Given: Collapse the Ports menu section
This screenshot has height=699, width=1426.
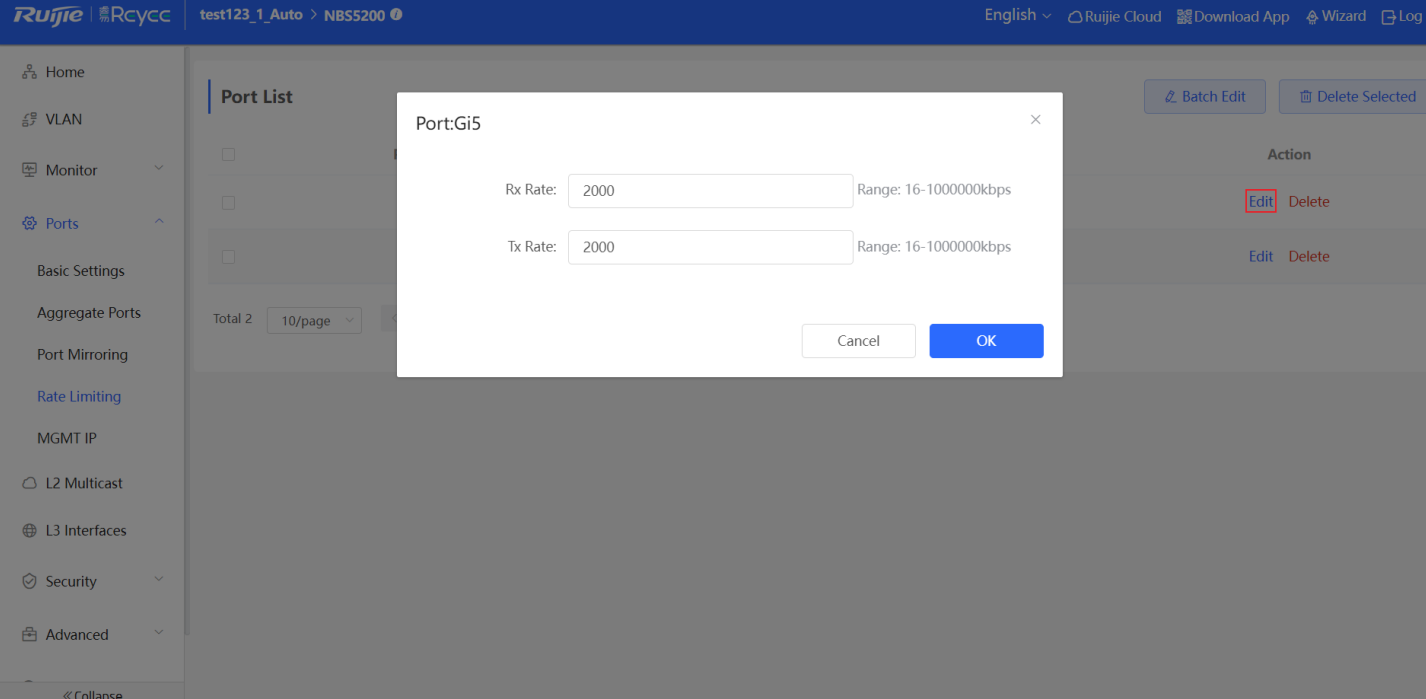Looking at the screenshot, I should coord(159,223).
